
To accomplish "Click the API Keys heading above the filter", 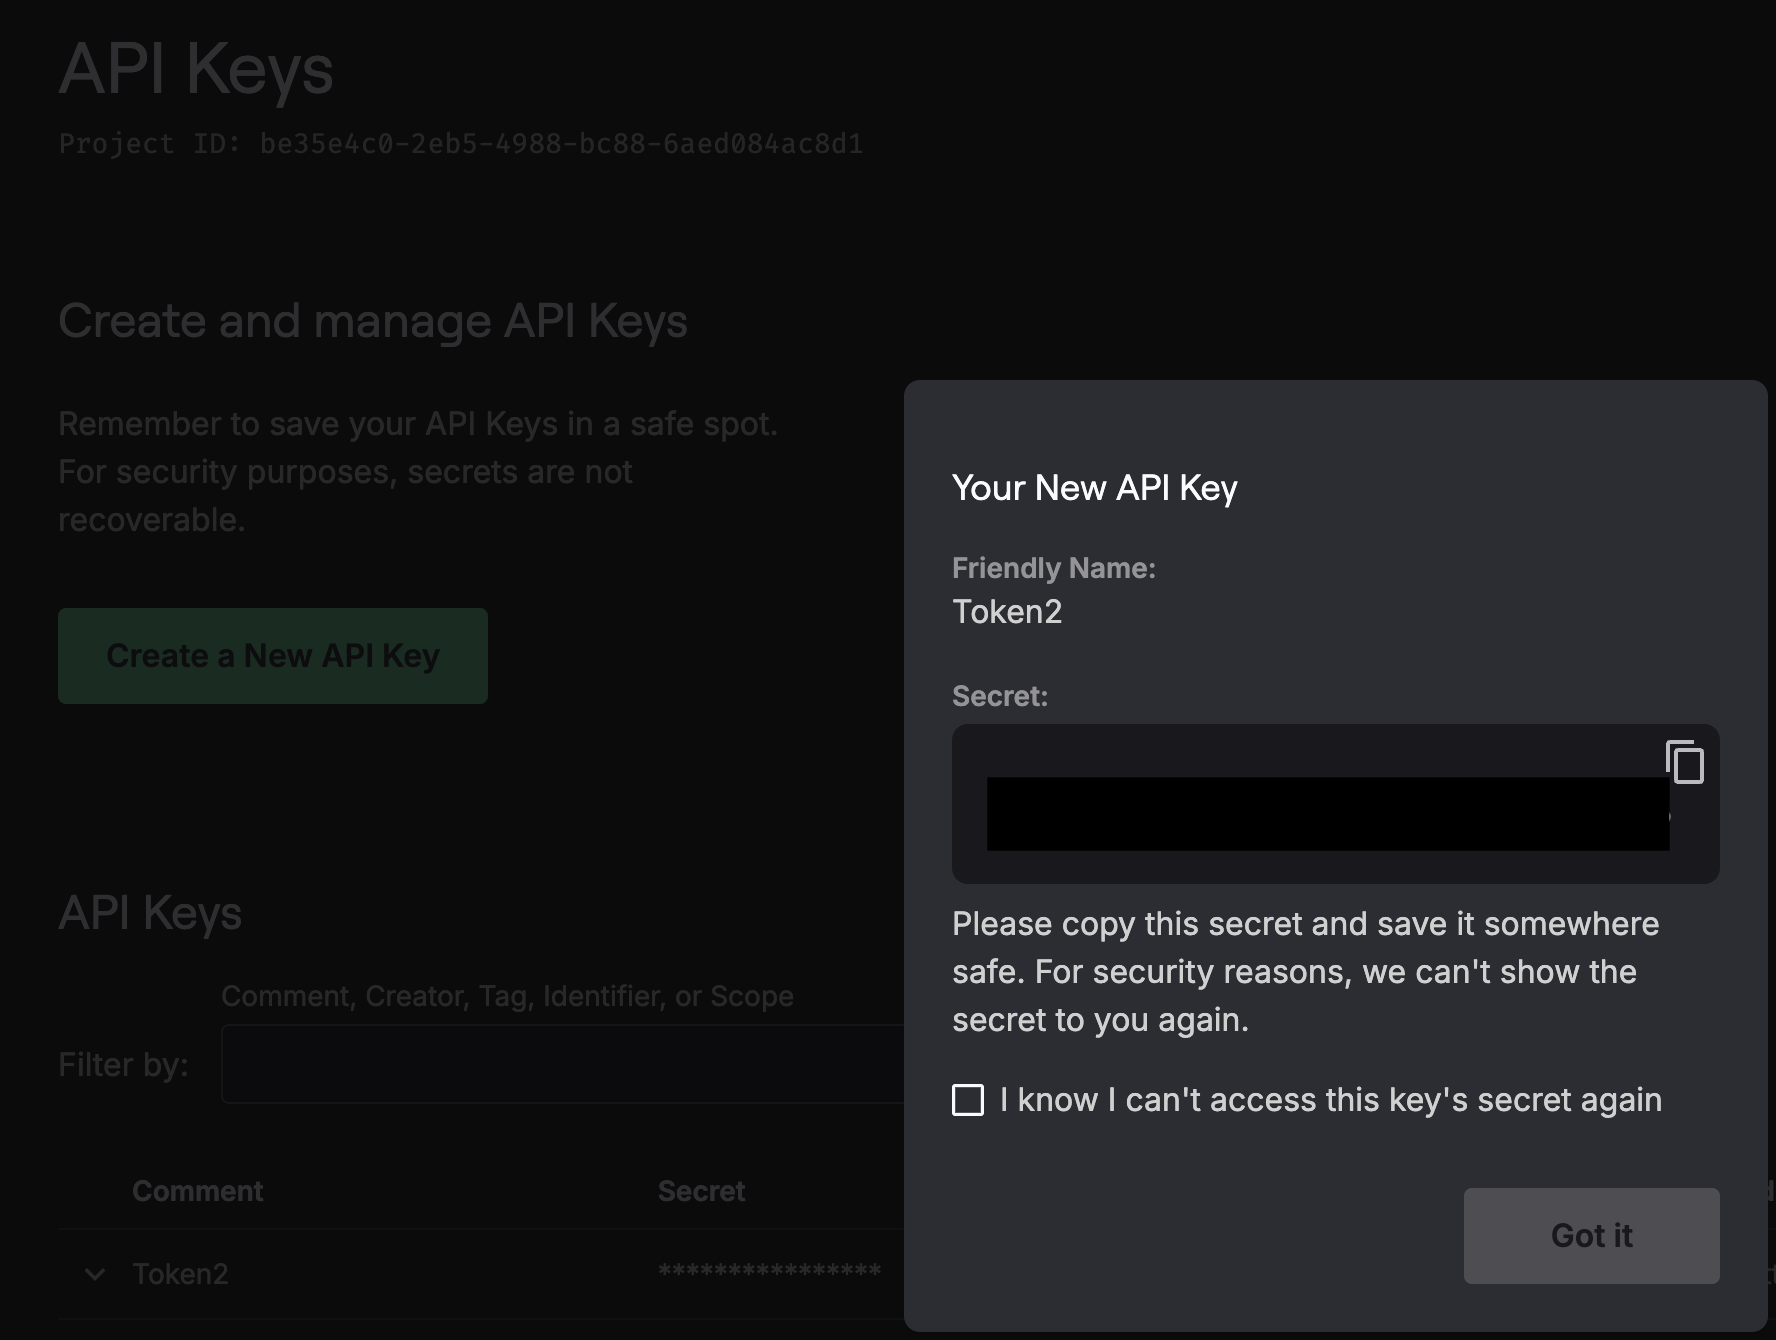I will click(150, 913).
